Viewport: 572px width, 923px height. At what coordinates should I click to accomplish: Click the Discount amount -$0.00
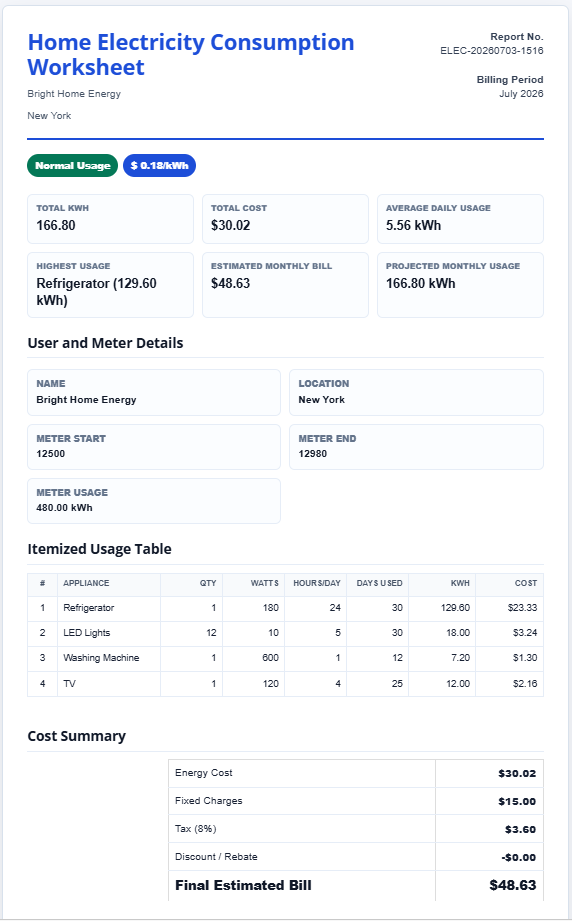pos(518,858)
